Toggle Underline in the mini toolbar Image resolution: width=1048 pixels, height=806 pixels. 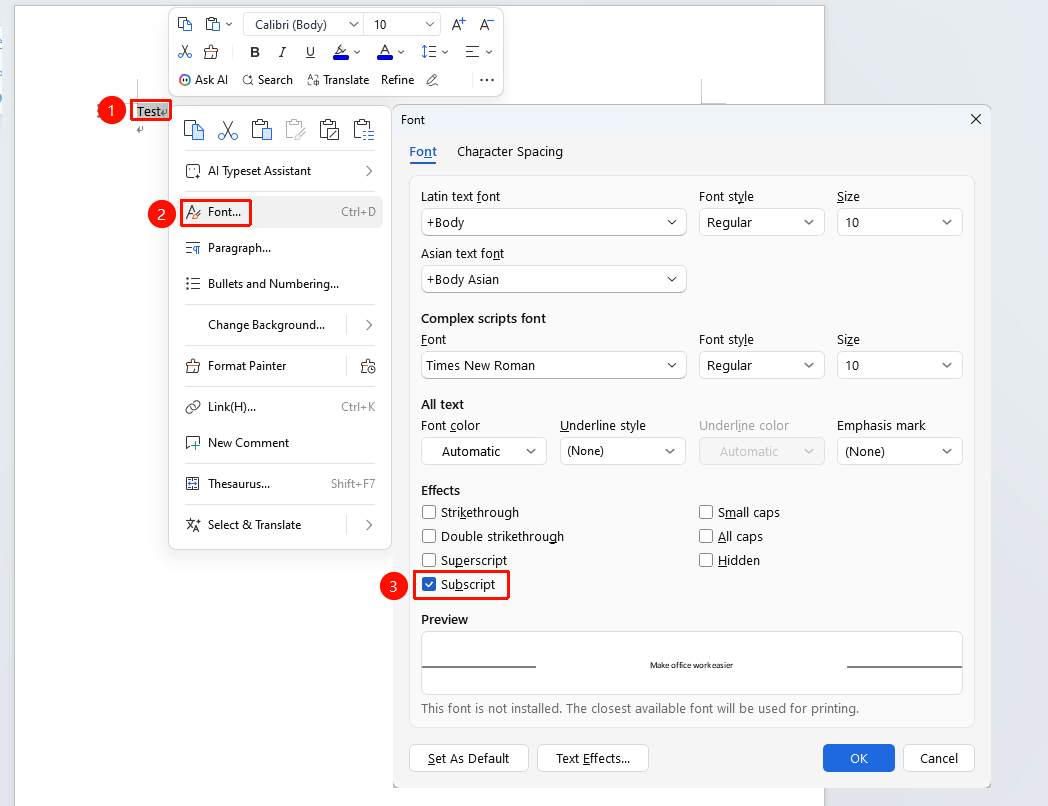point(310,52)
